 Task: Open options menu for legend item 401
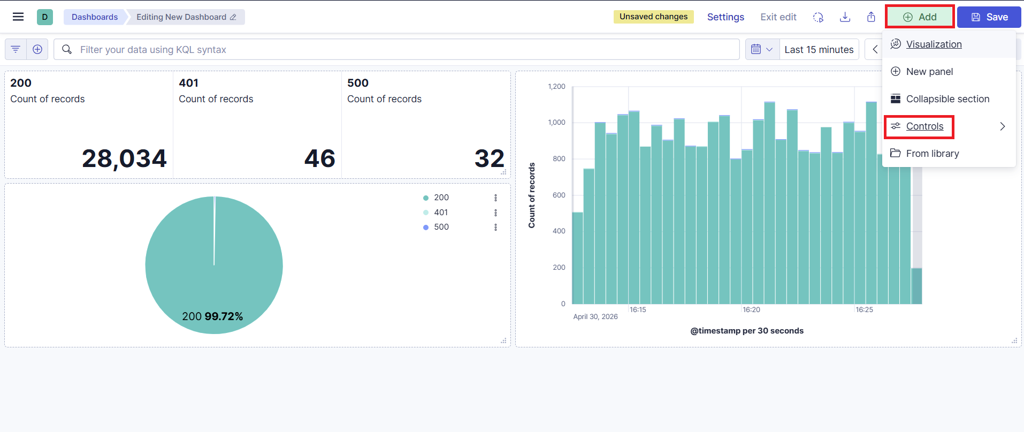pyautogui.click(x=496, y=213)
